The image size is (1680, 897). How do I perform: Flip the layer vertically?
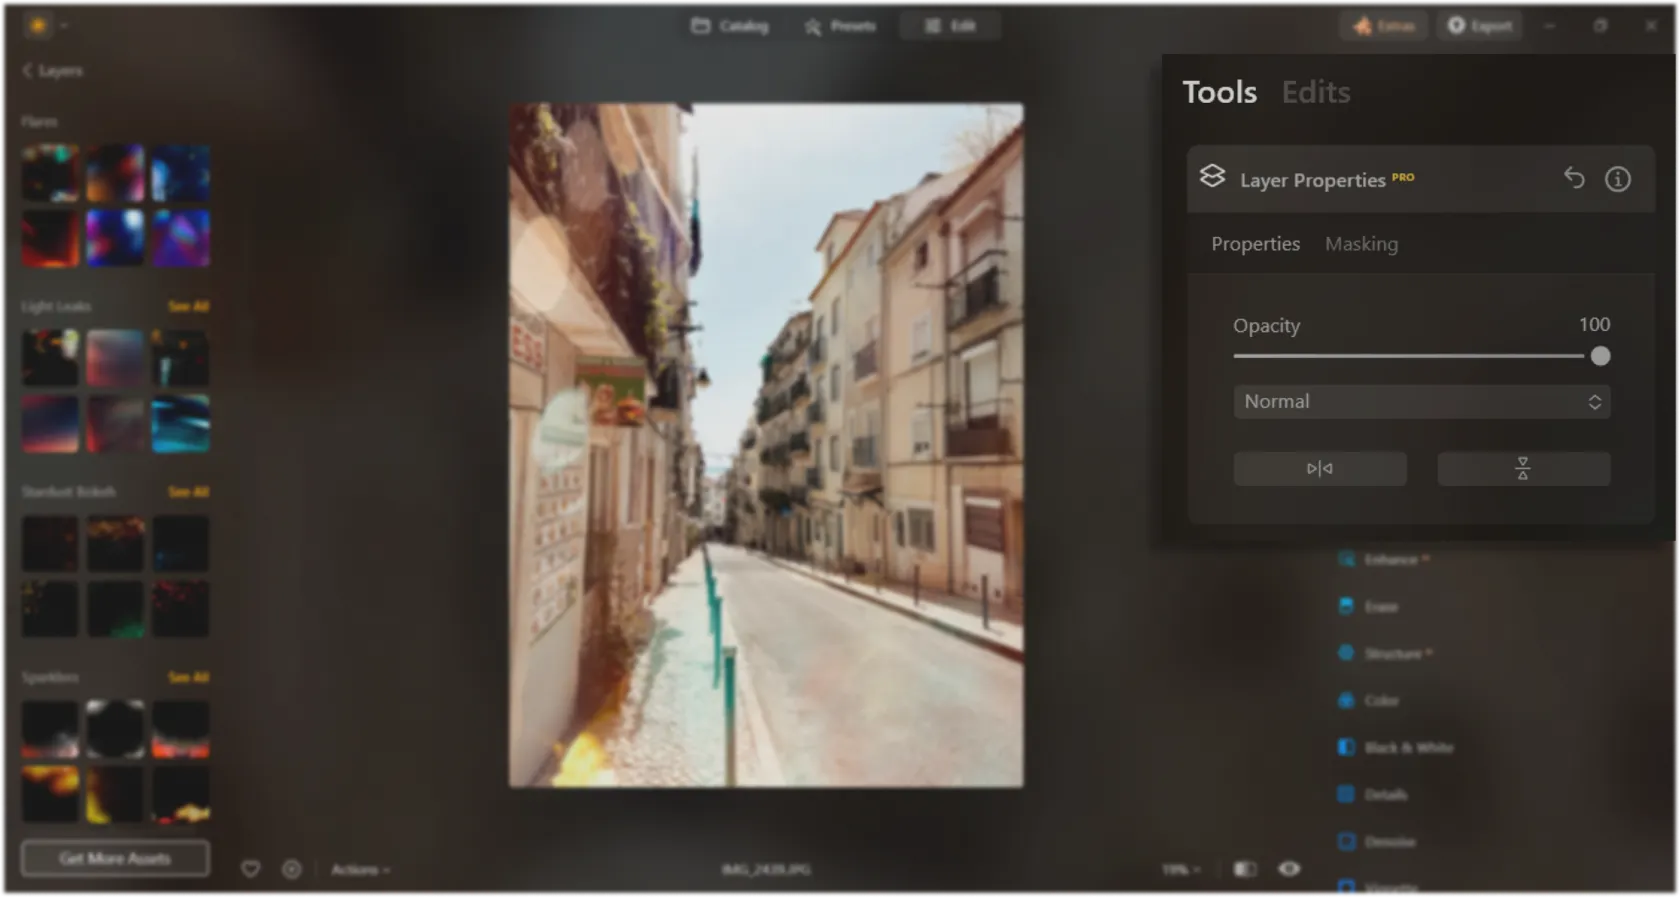(x=1522, y=469)
